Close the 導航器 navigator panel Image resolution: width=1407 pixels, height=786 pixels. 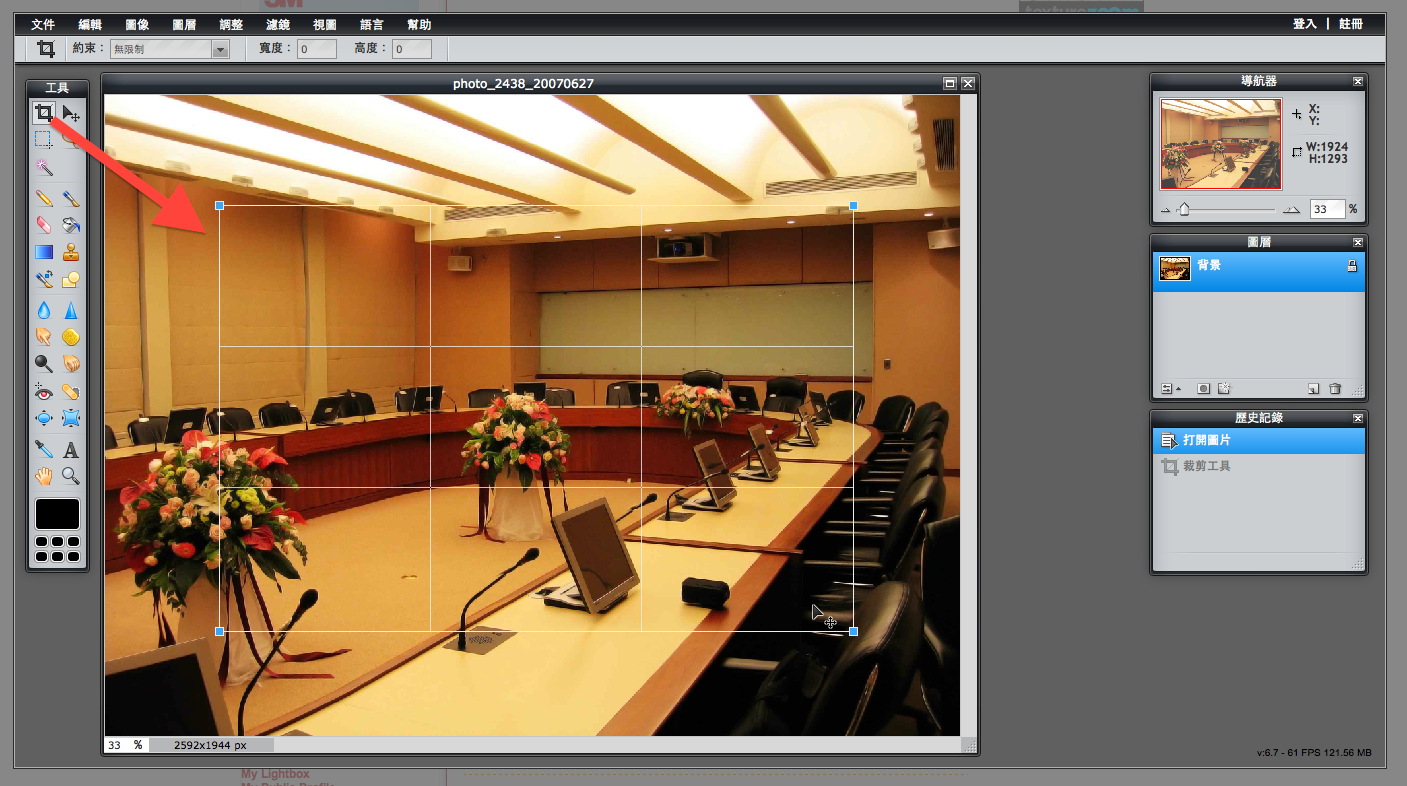point(1357,81)
